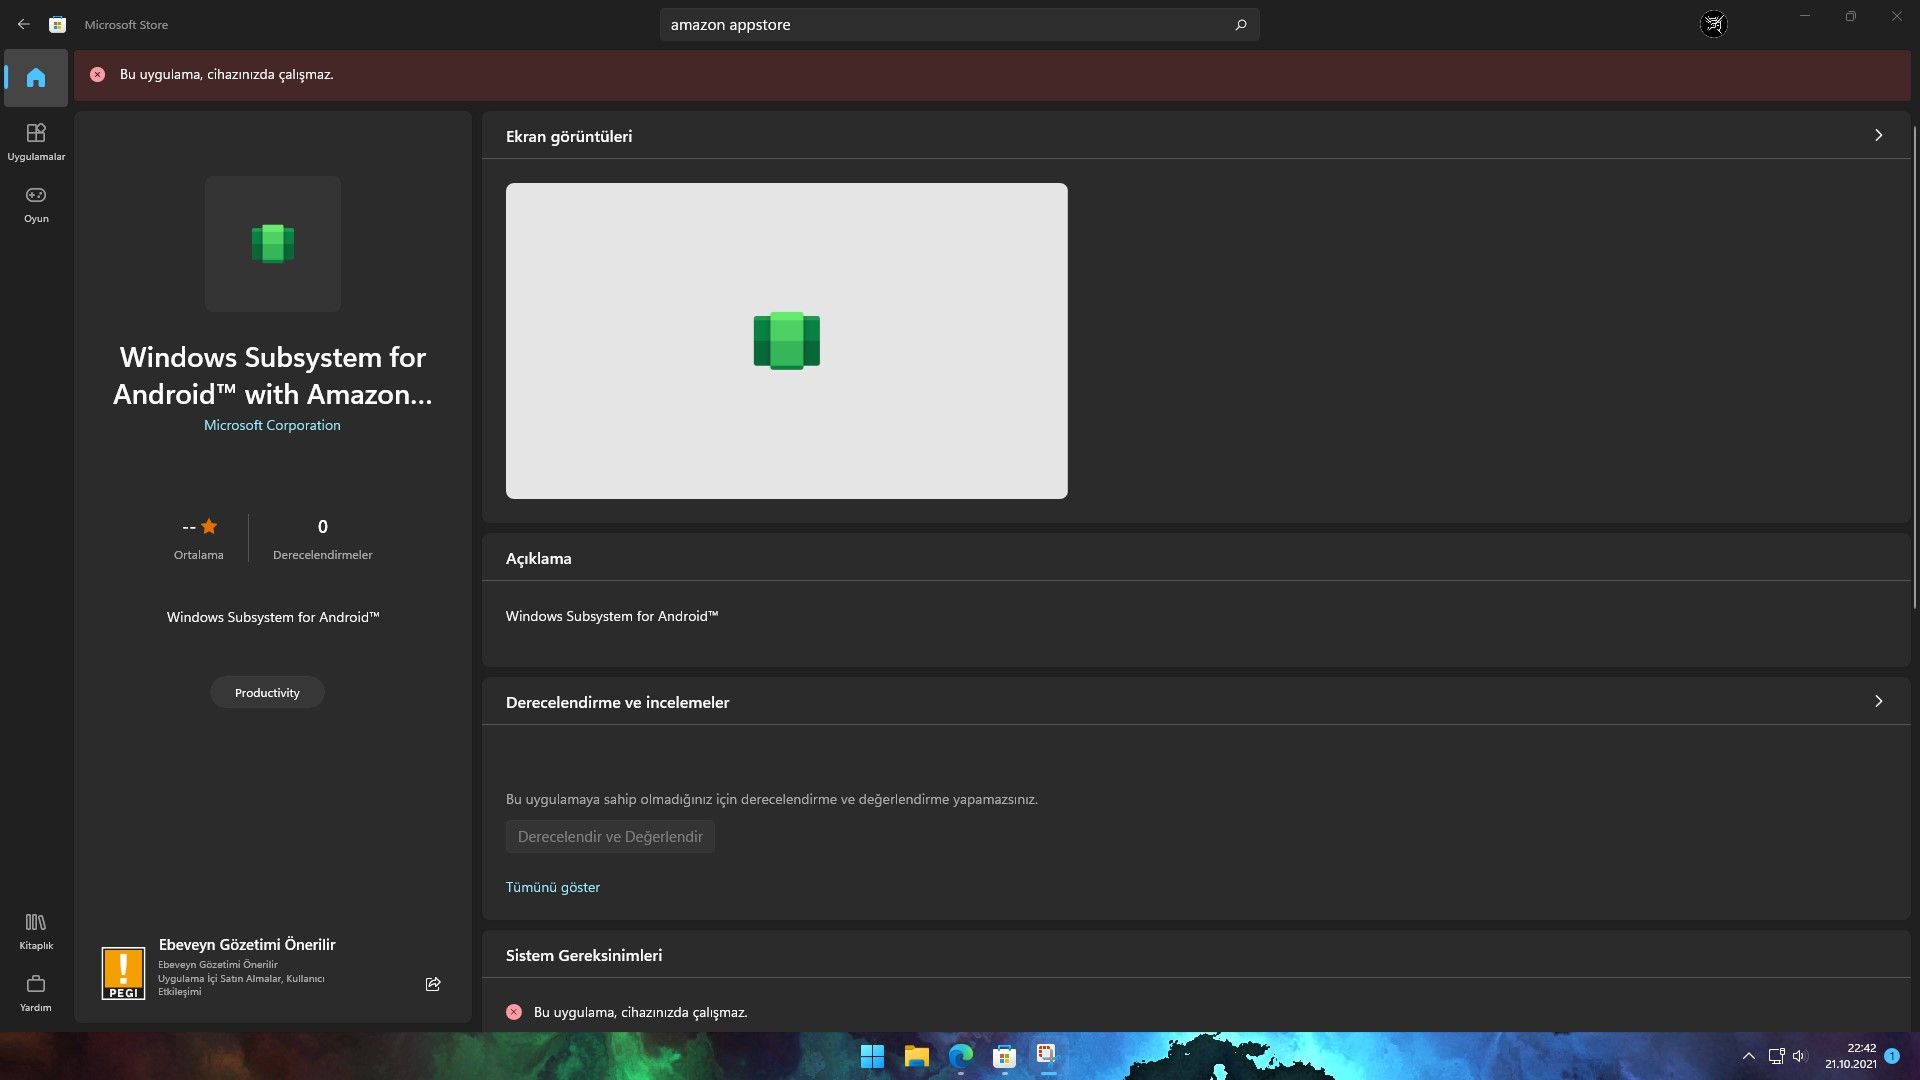Click the back arrow in title bar
Viewport: 1920px width, 1080px height.
23,24
